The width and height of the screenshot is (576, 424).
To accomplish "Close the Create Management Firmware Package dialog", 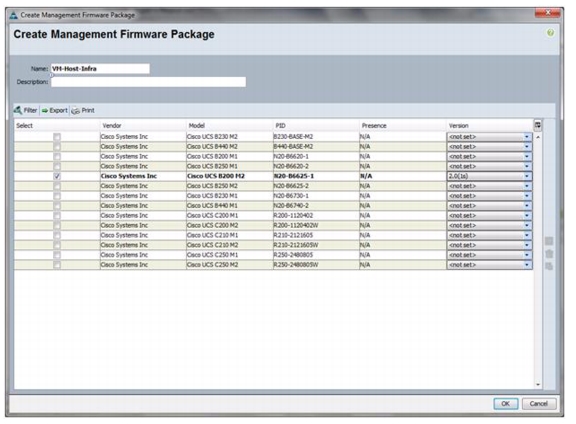I will point(547,13).
